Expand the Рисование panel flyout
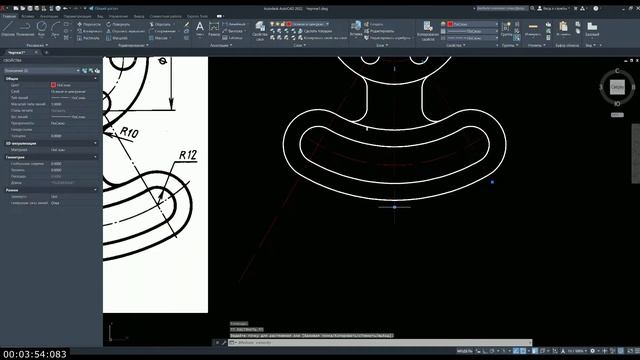 pyautogui.click(x=37, y=45)
